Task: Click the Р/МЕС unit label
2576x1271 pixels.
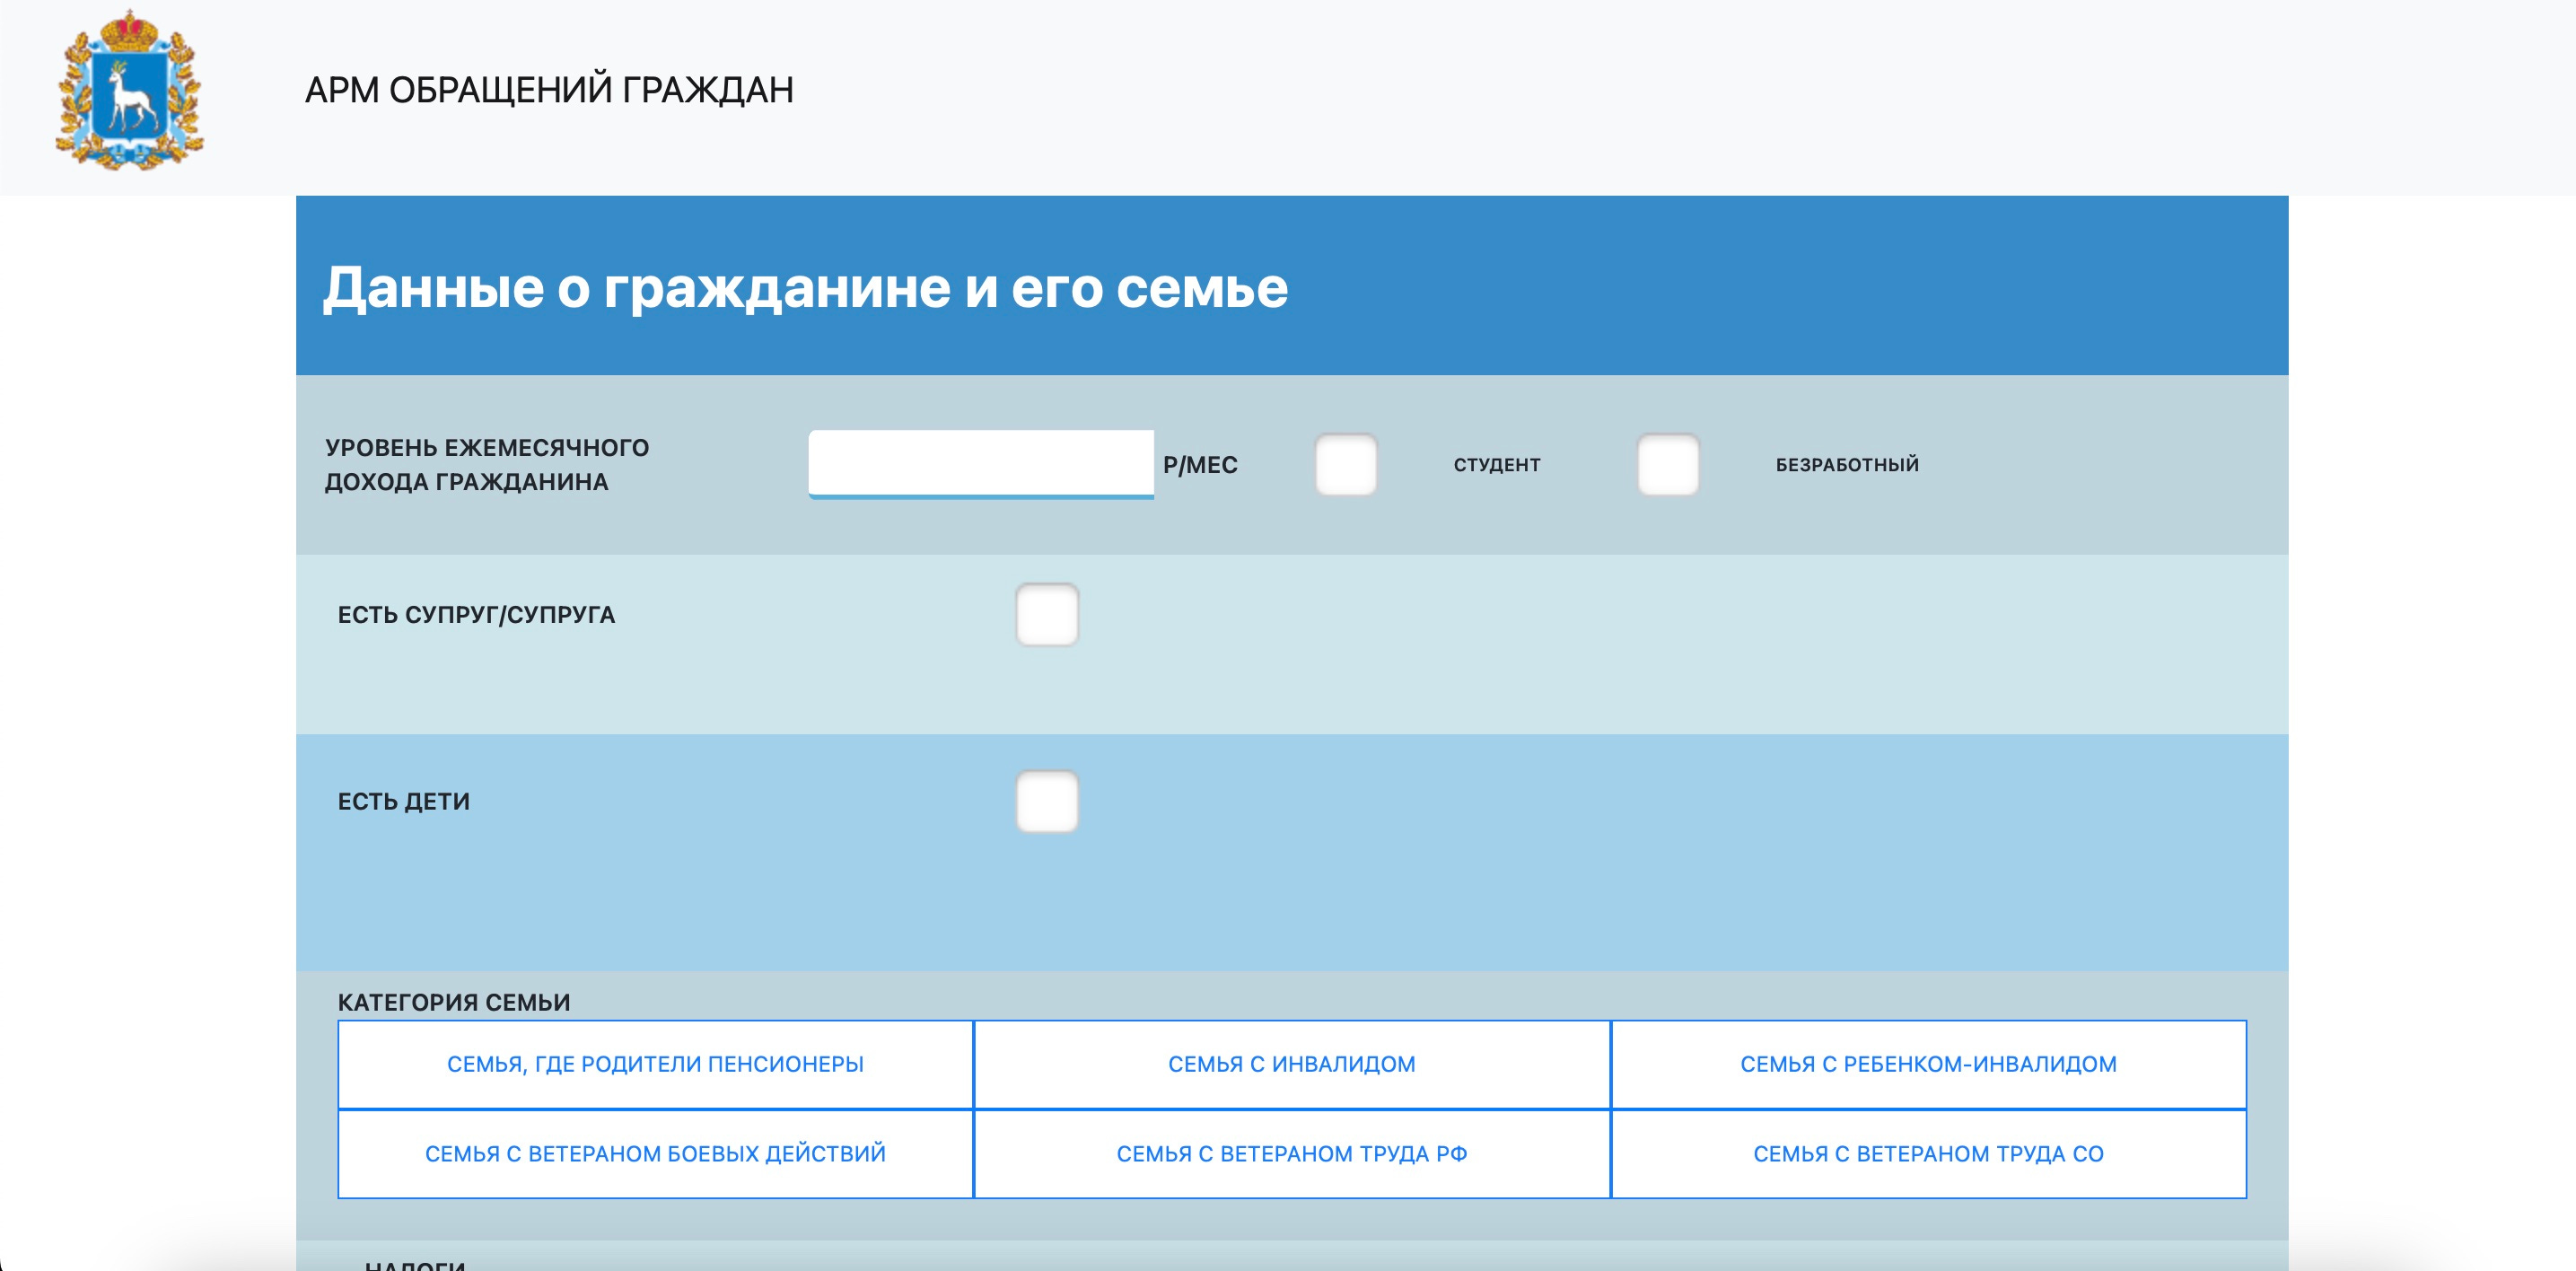Action: pyautogui.click(x=1200, y=465)
